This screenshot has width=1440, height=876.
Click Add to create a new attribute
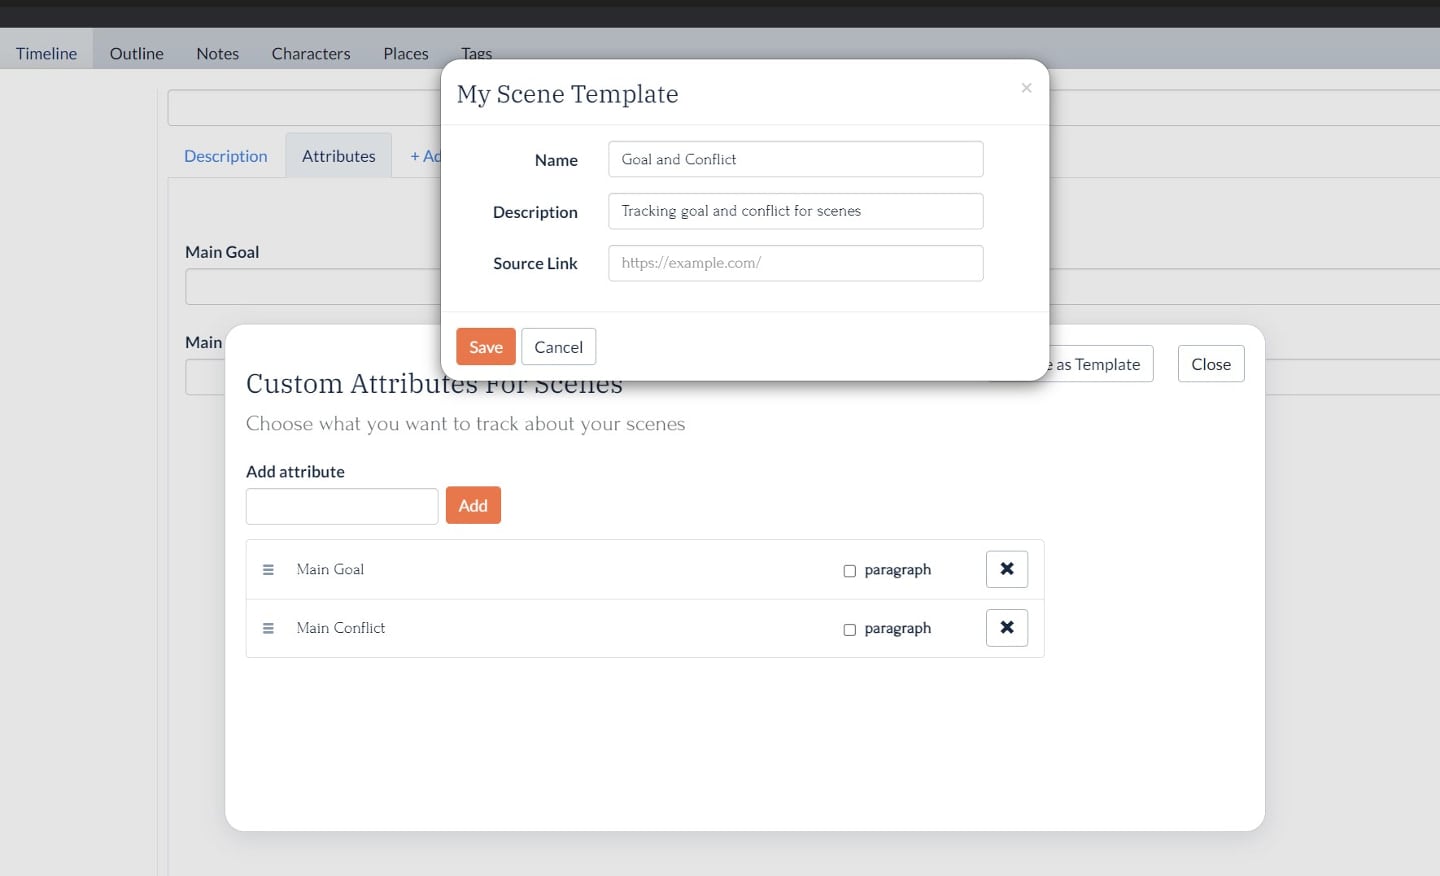pyautogui.click(x=473, y=505)
